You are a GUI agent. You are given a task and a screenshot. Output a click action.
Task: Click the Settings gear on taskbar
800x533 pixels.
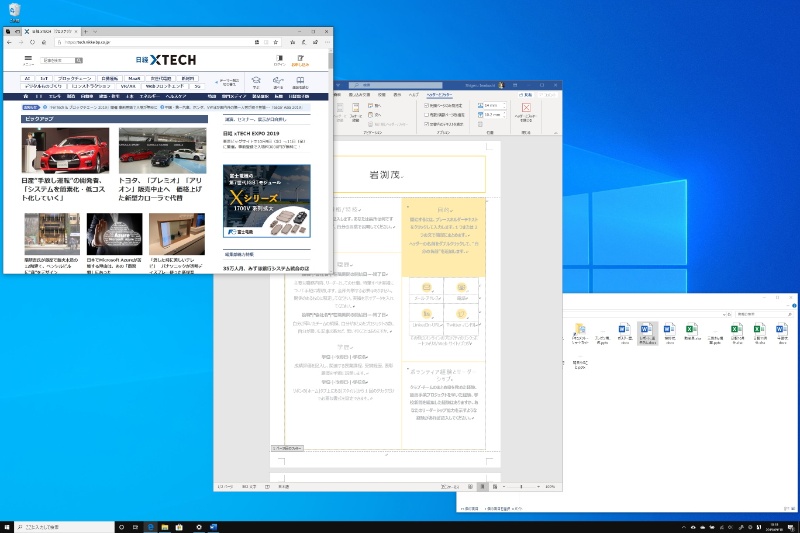point(198,527)
